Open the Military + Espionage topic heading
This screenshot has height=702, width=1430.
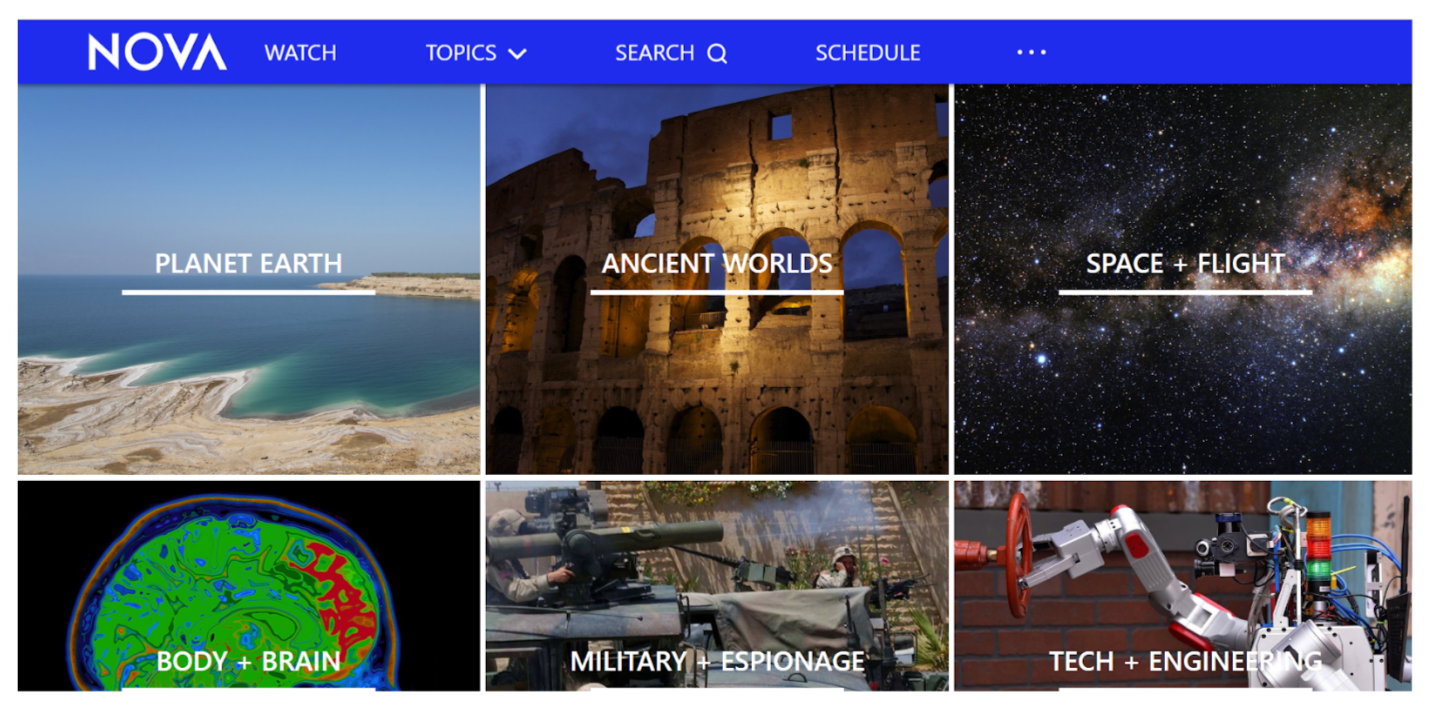click(x=716, y=661)
